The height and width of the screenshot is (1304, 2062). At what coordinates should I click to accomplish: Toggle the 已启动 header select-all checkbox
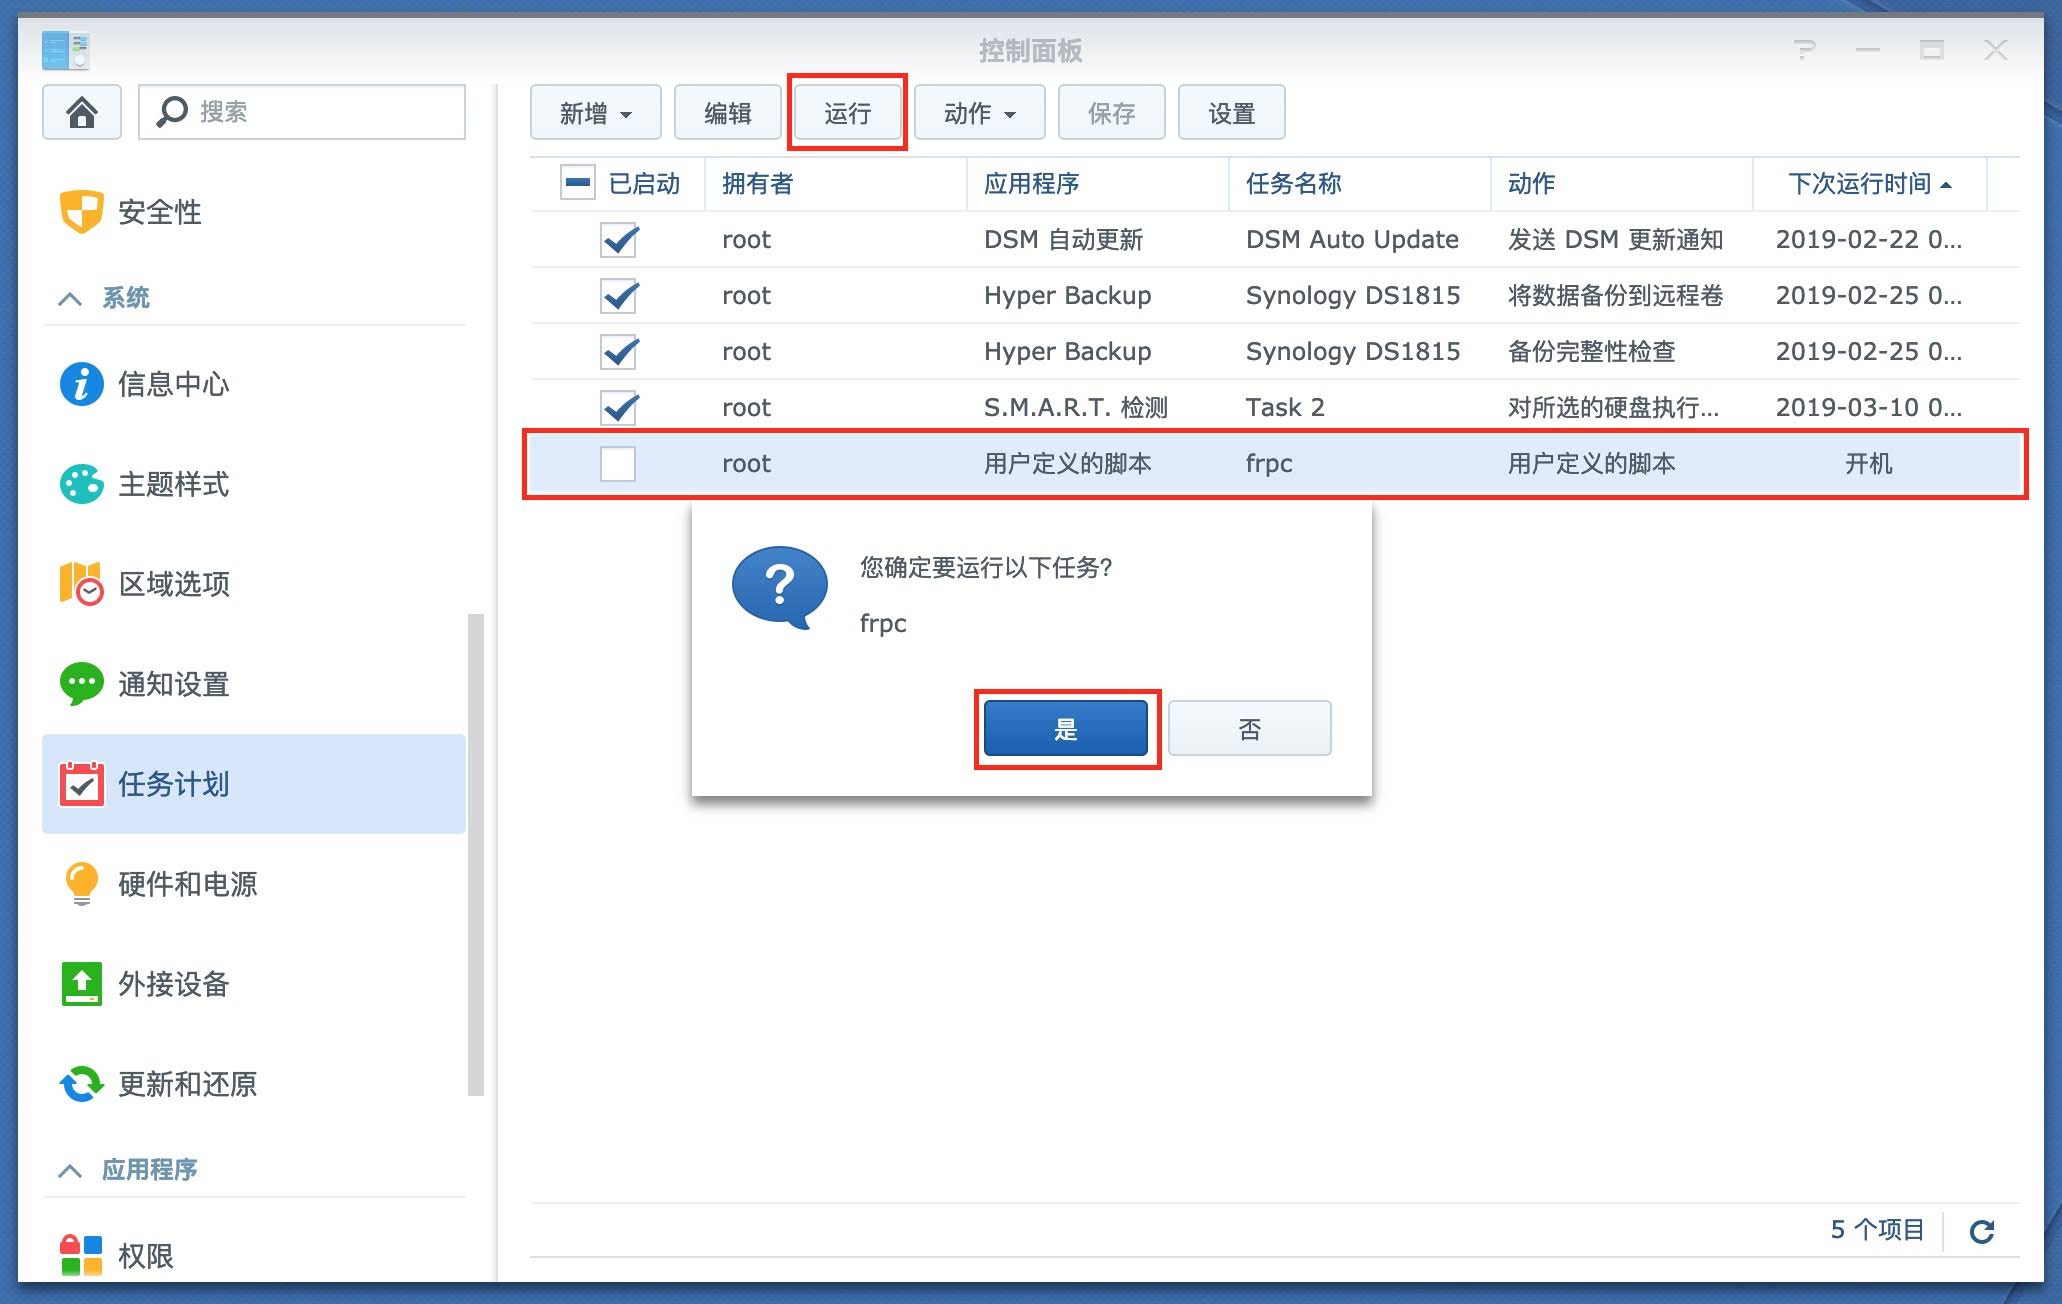(x=578, y=183)
